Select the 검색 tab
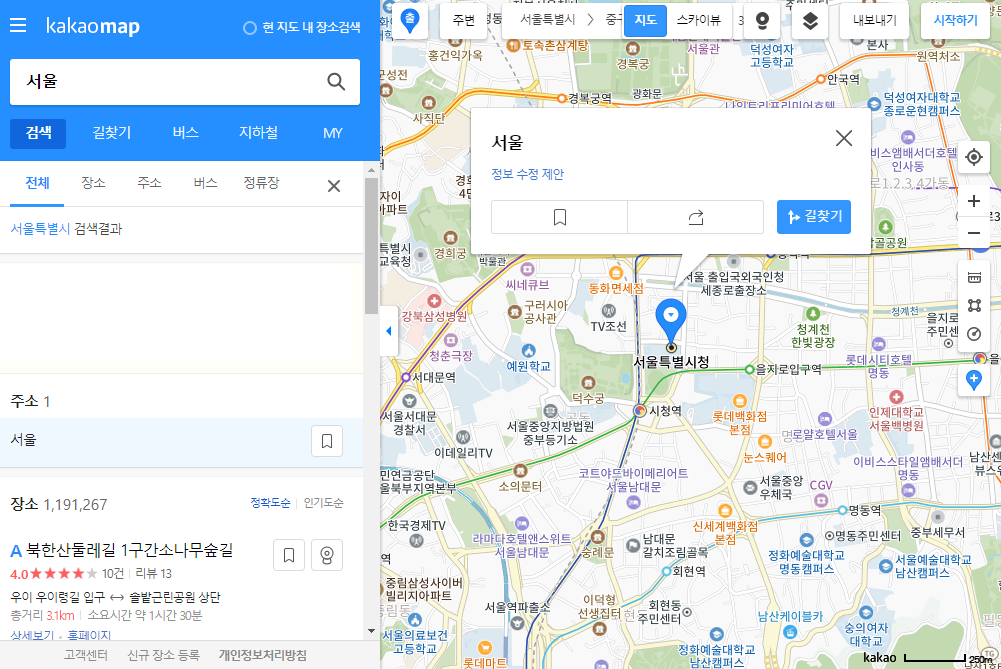Viewport: 1001px width, 669px height. pyautogui.click(x=38, y=133)
